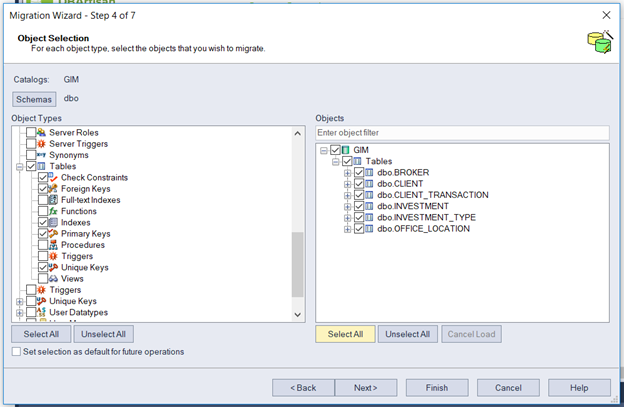Click the Triggers icon under Tables

[x=53, y=256]
